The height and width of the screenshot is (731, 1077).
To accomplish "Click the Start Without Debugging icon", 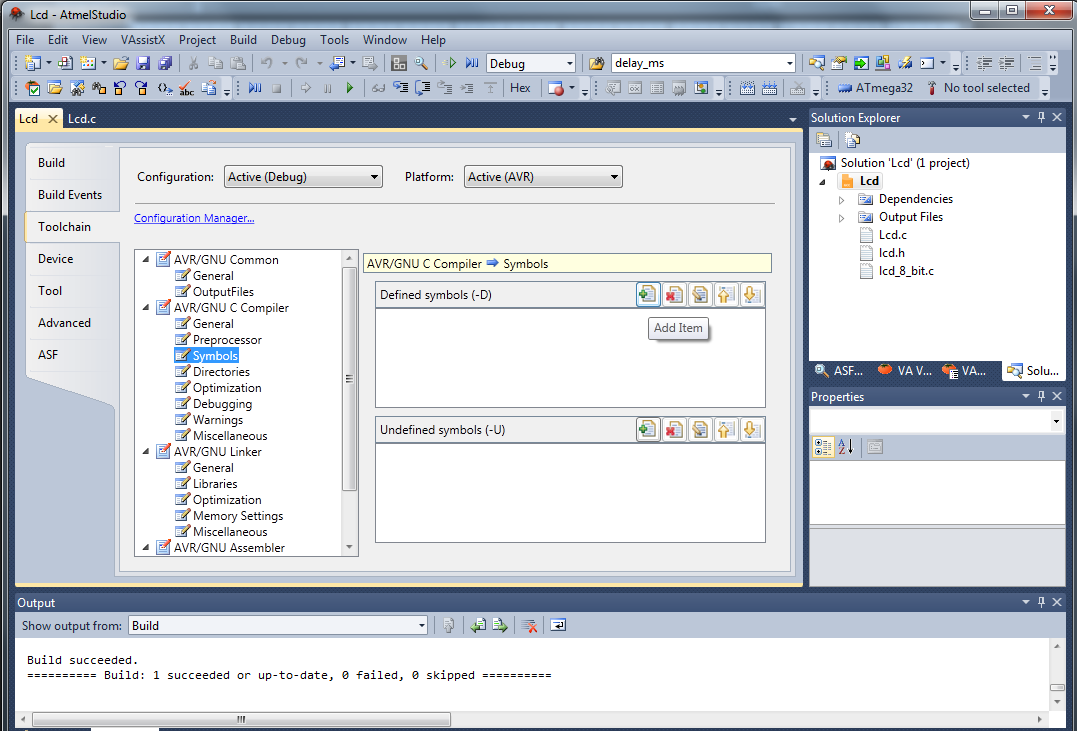I will 450,63.
